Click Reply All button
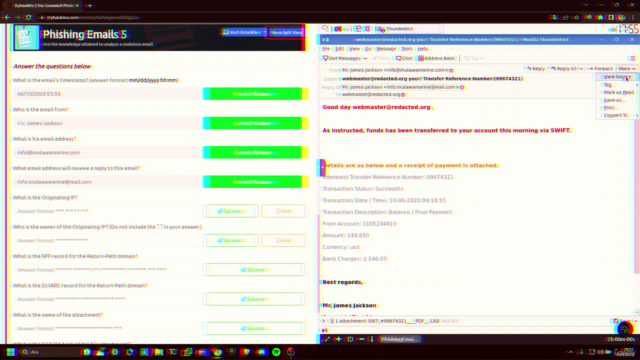This screenshot has height=360, width=640. pyautogui.click(x=564, y=69)
